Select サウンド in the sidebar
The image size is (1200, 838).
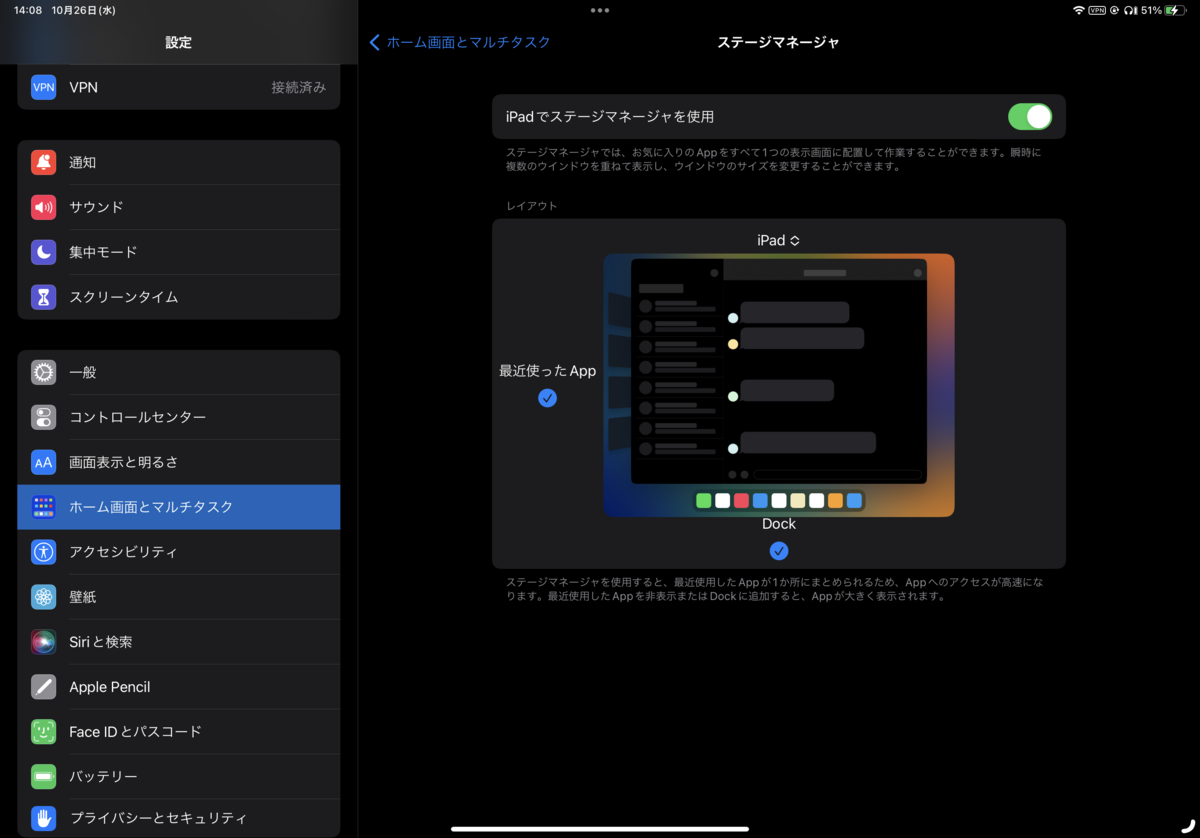tap(179, 207)
